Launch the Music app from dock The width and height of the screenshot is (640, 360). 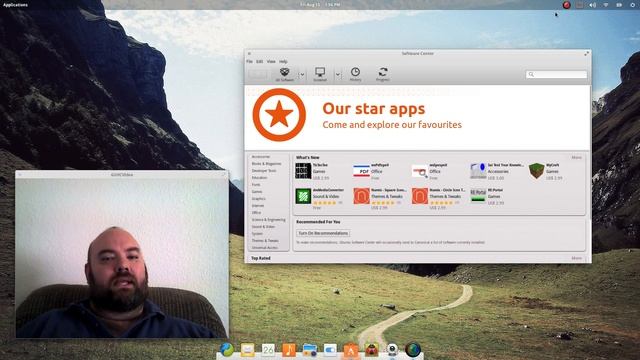point(289,350)
